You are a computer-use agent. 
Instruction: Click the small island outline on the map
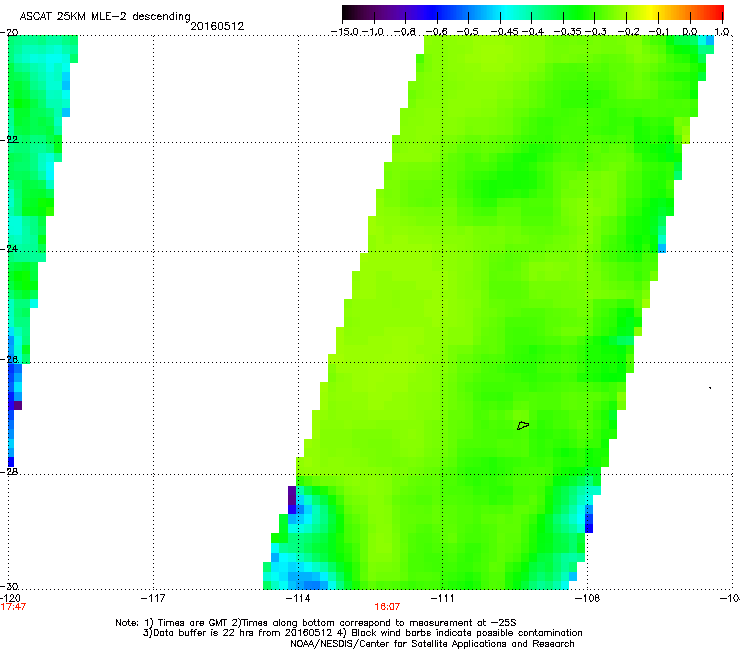523,425
